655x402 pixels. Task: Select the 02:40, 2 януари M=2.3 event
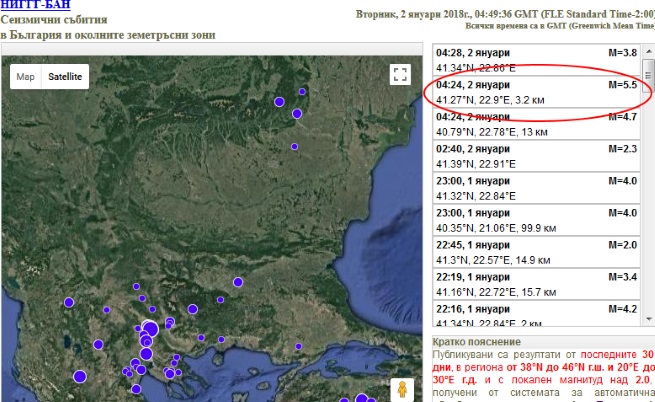536,156
